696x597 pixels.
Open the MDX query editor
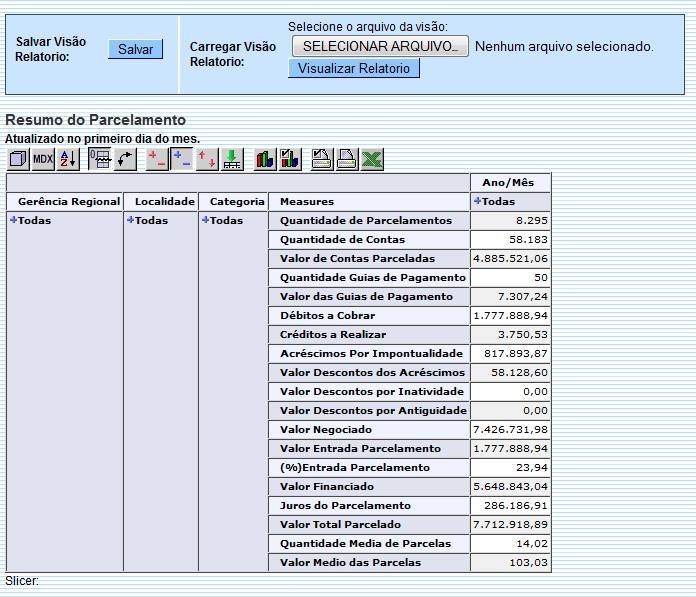pos(43,159)
